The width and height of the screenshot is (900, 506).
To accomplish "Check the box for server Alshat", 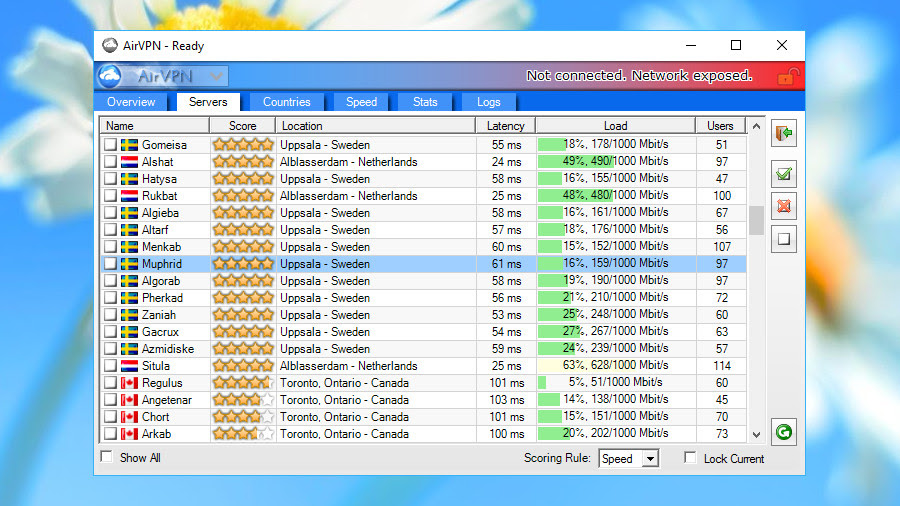I will click(x=110, y=162).
